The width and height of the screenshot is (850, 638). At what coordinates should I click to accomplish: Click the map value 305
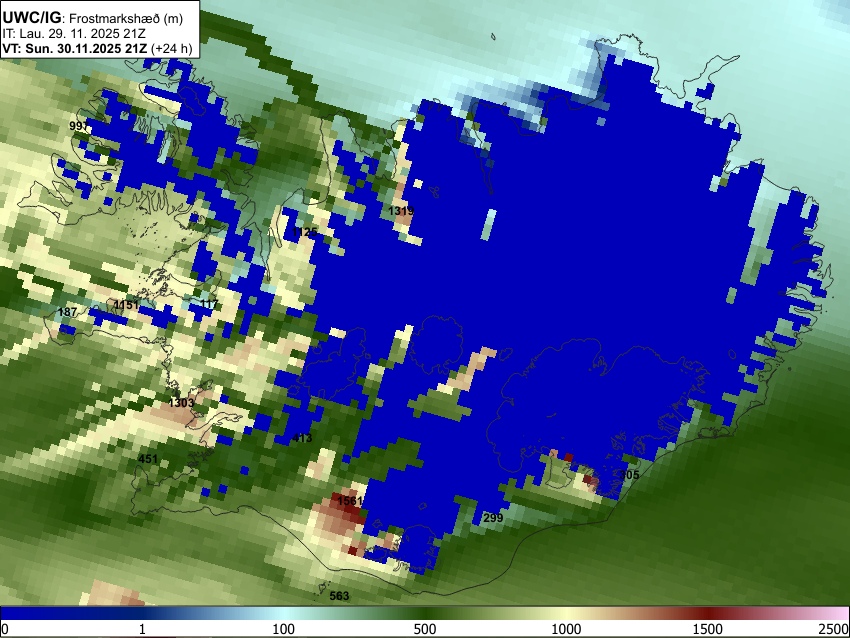pos(630,475)
